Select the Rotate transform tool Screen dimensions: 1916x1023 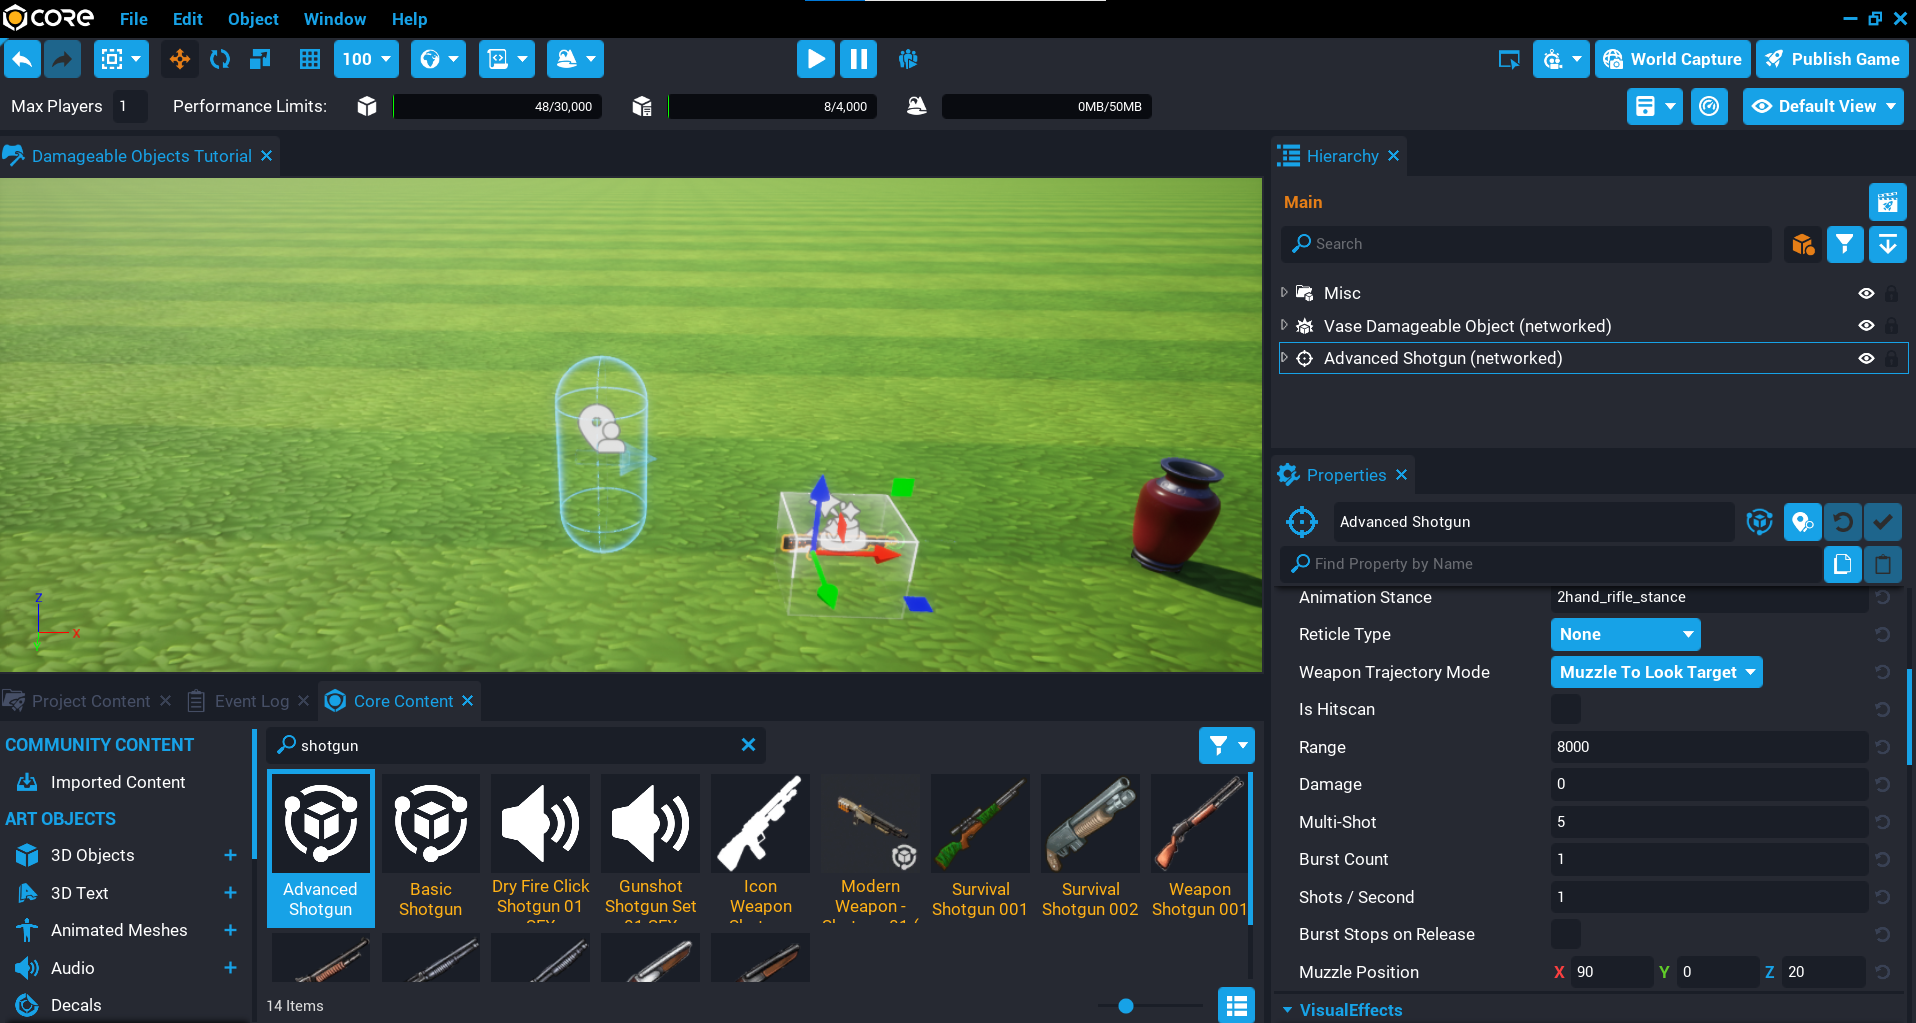(x=220, y=59)
